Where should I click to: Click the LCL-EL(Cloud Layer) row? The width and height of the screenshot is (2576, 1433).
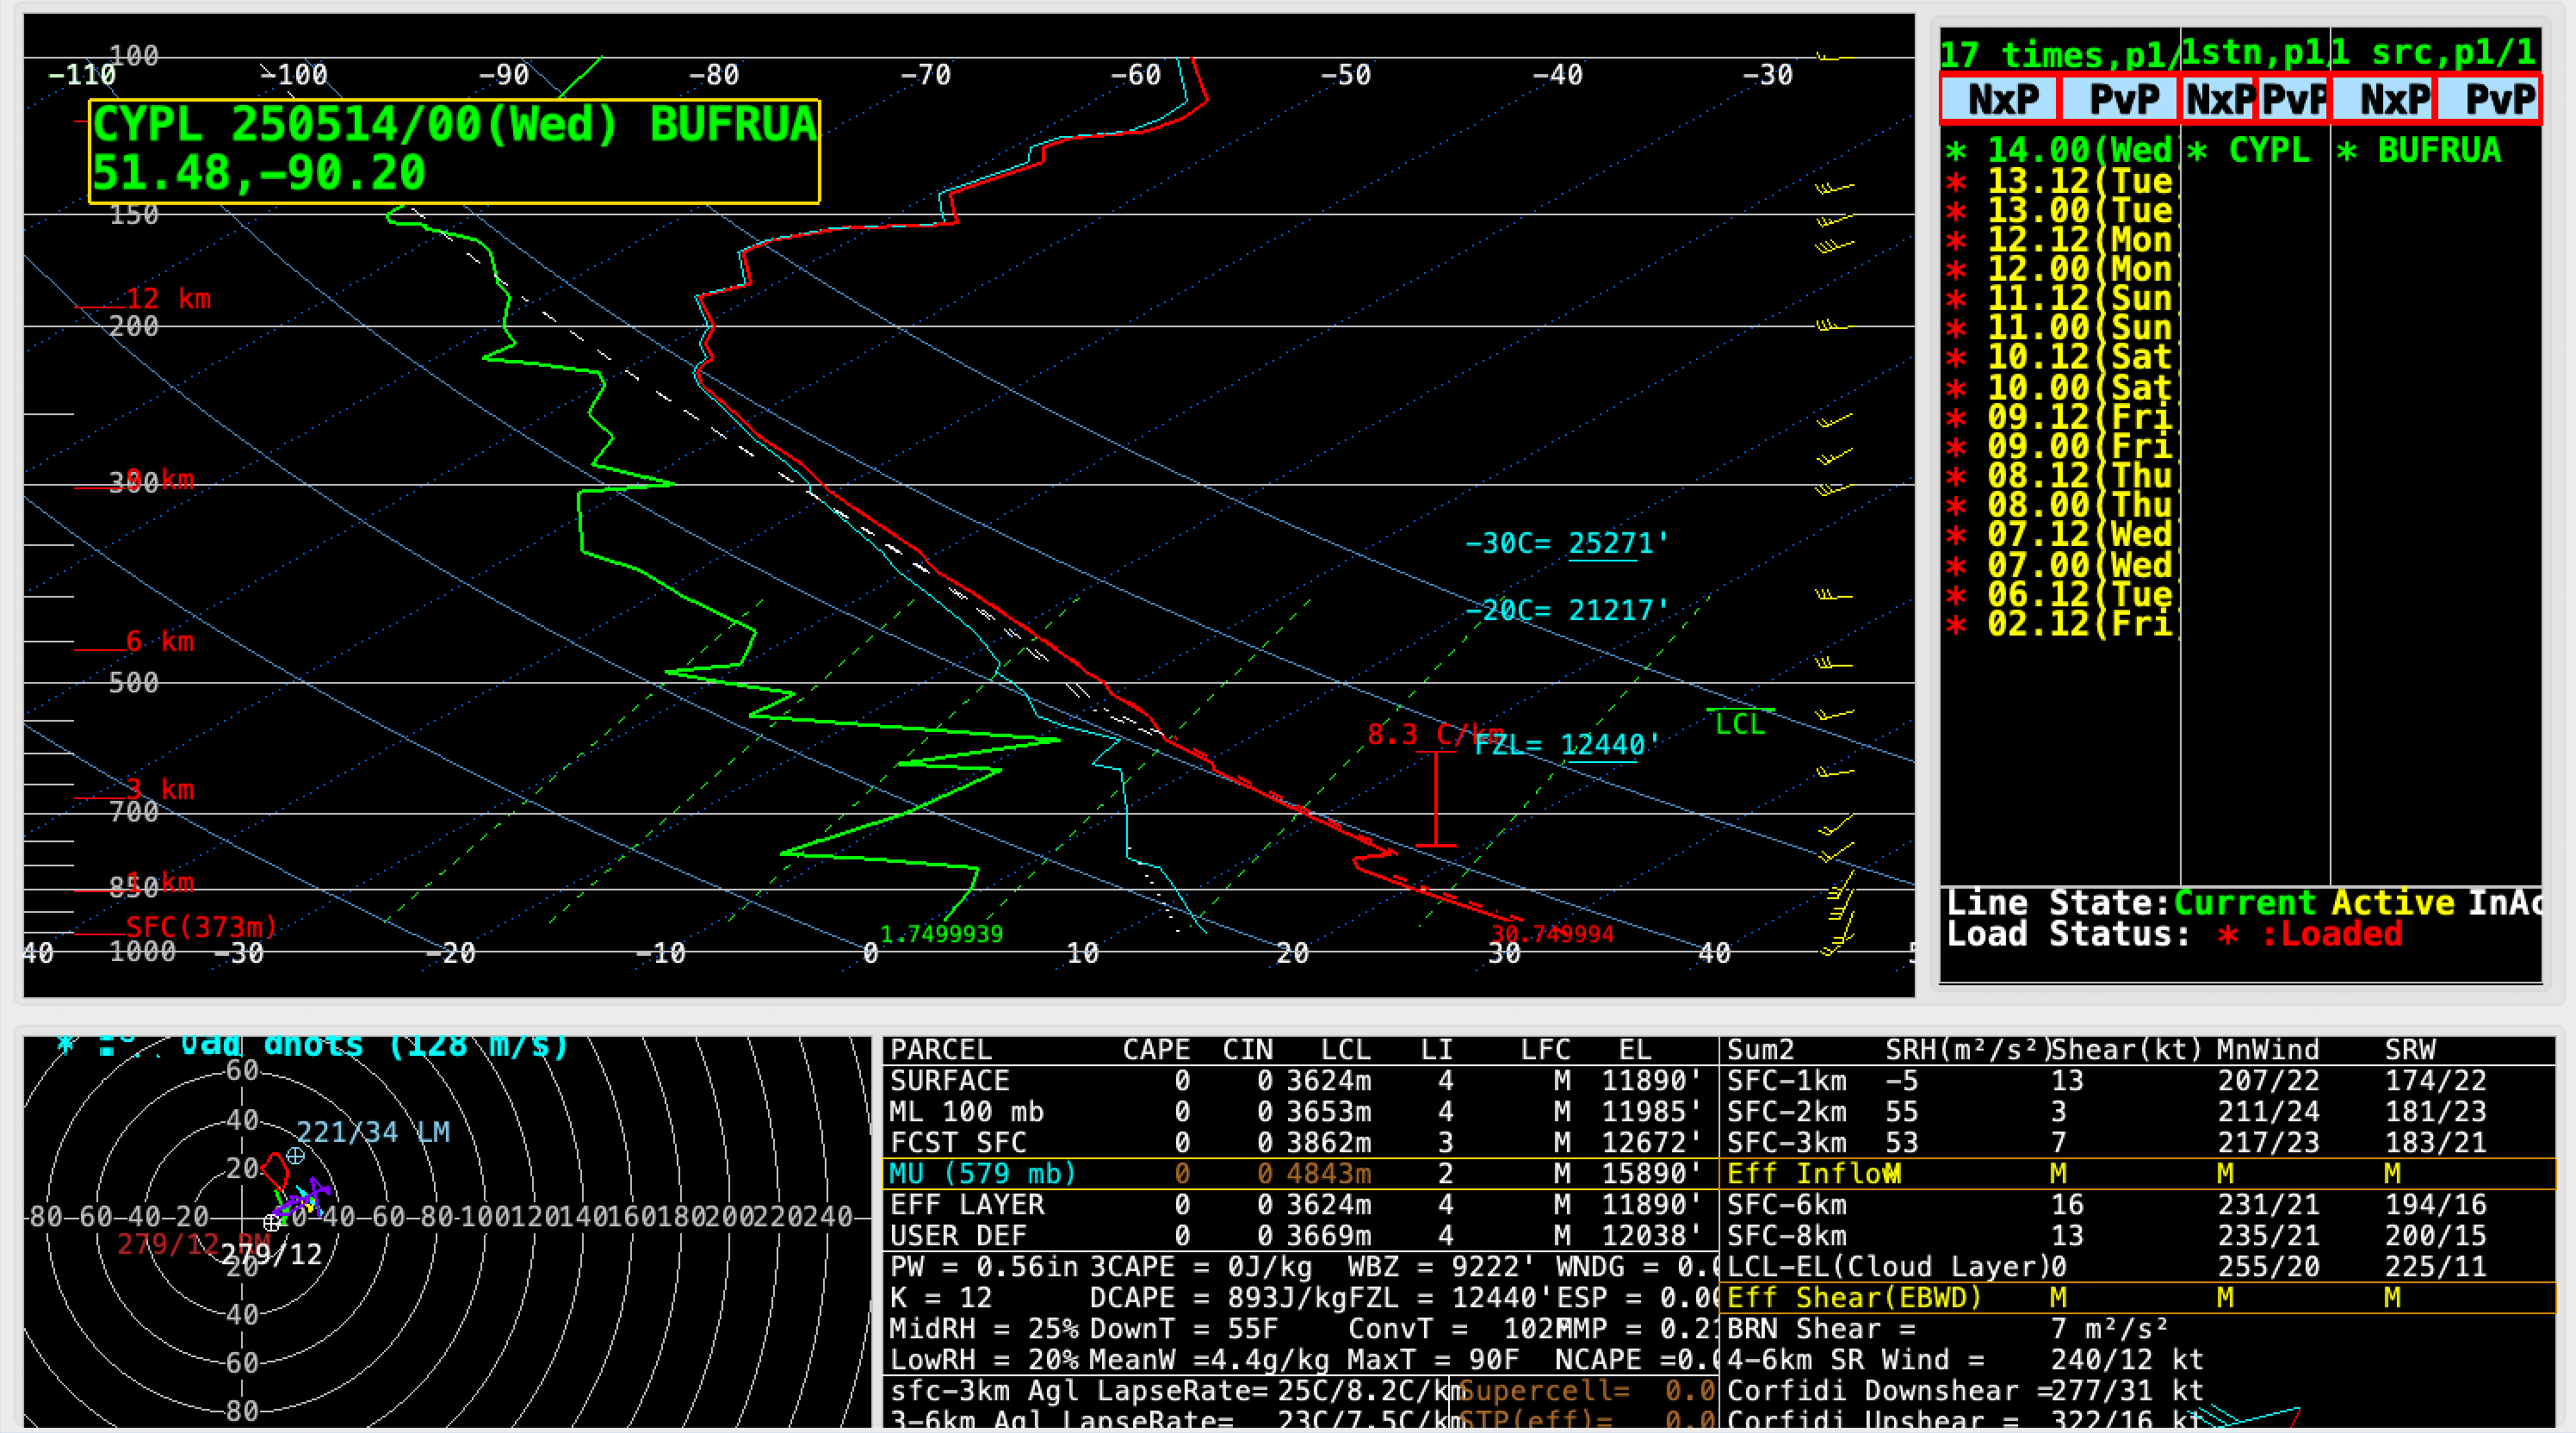(x=2137, y=1267)
